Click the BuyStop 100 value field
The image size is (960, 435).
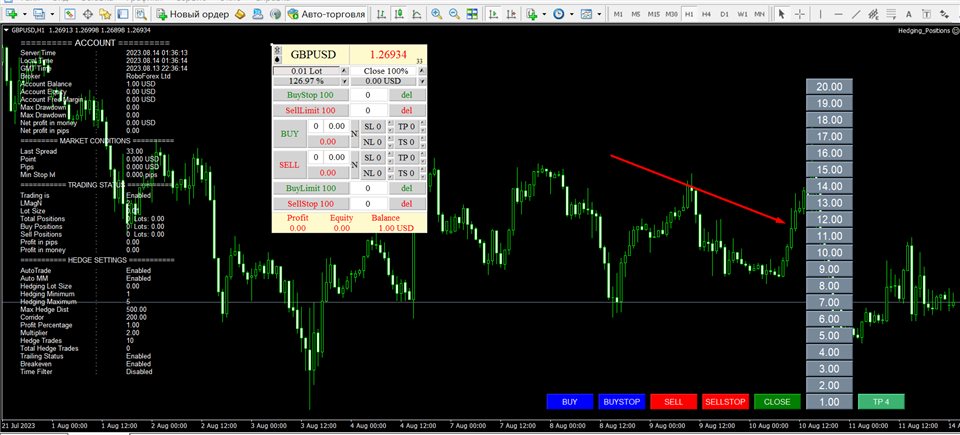coord(368,95)
